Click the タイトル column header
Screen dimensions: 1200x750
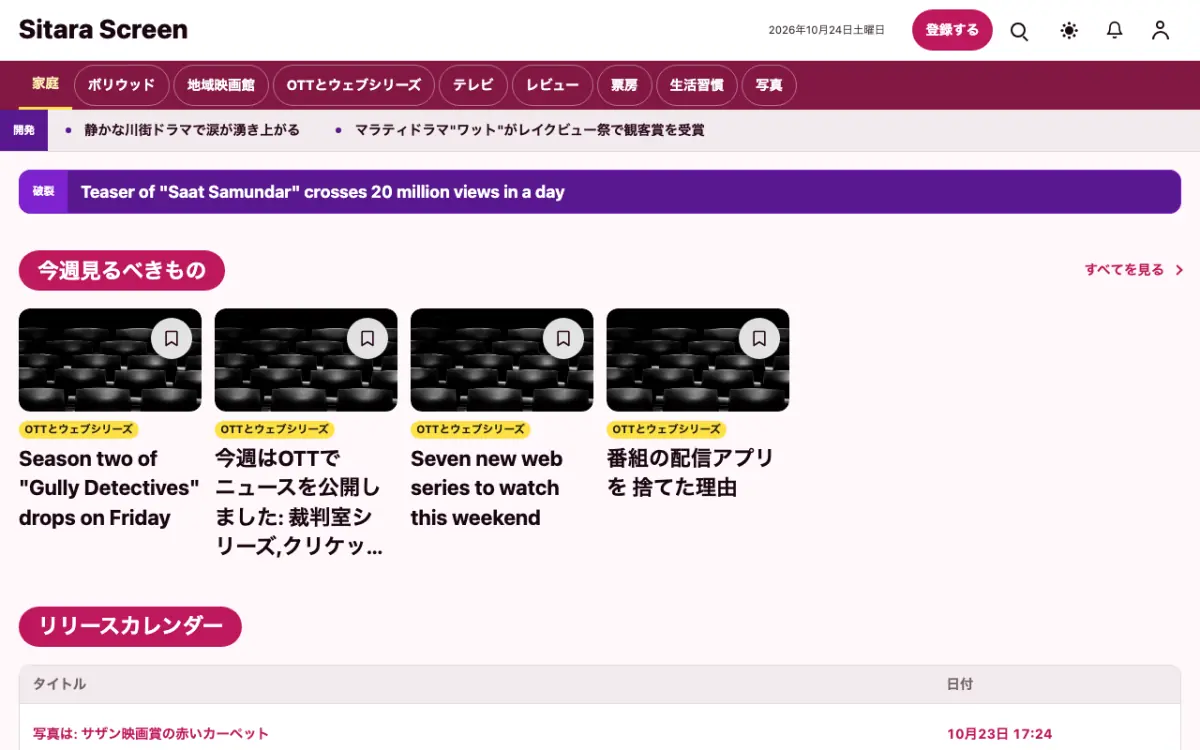pyautogui.click(x=59, y=684)
